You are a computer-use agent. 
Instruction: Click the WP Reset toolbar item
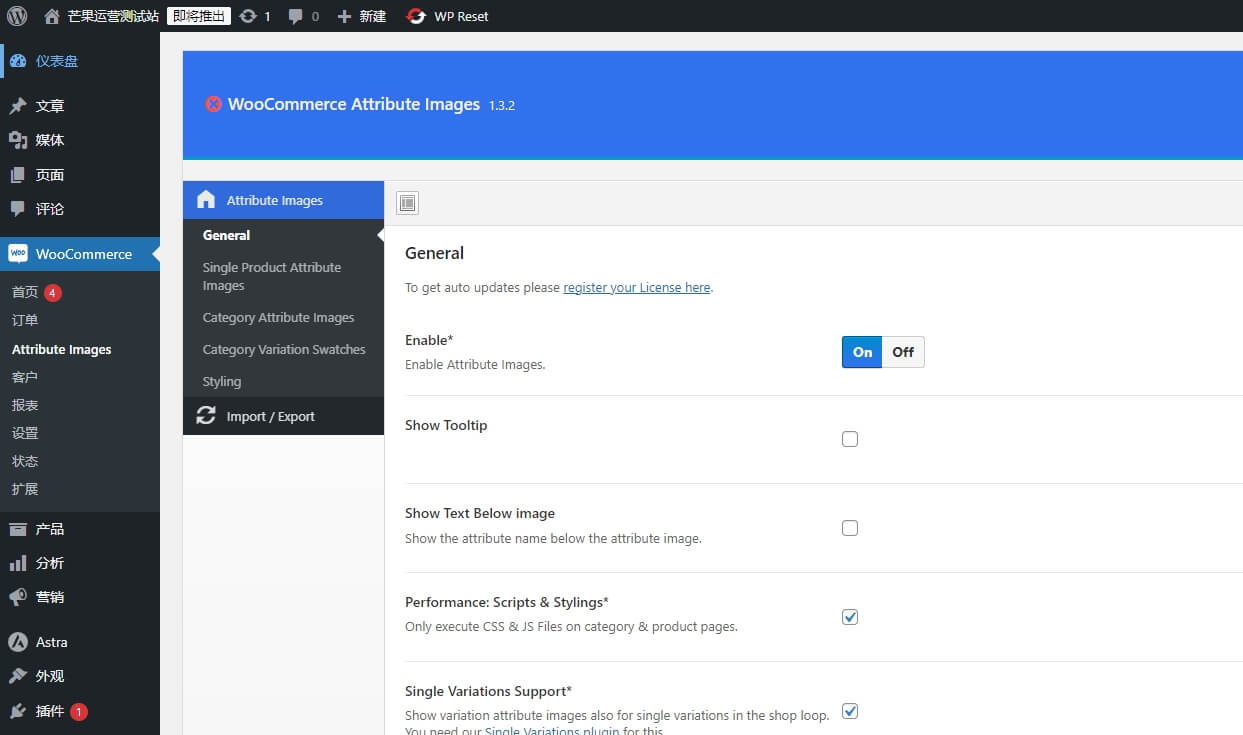point(448,16)
